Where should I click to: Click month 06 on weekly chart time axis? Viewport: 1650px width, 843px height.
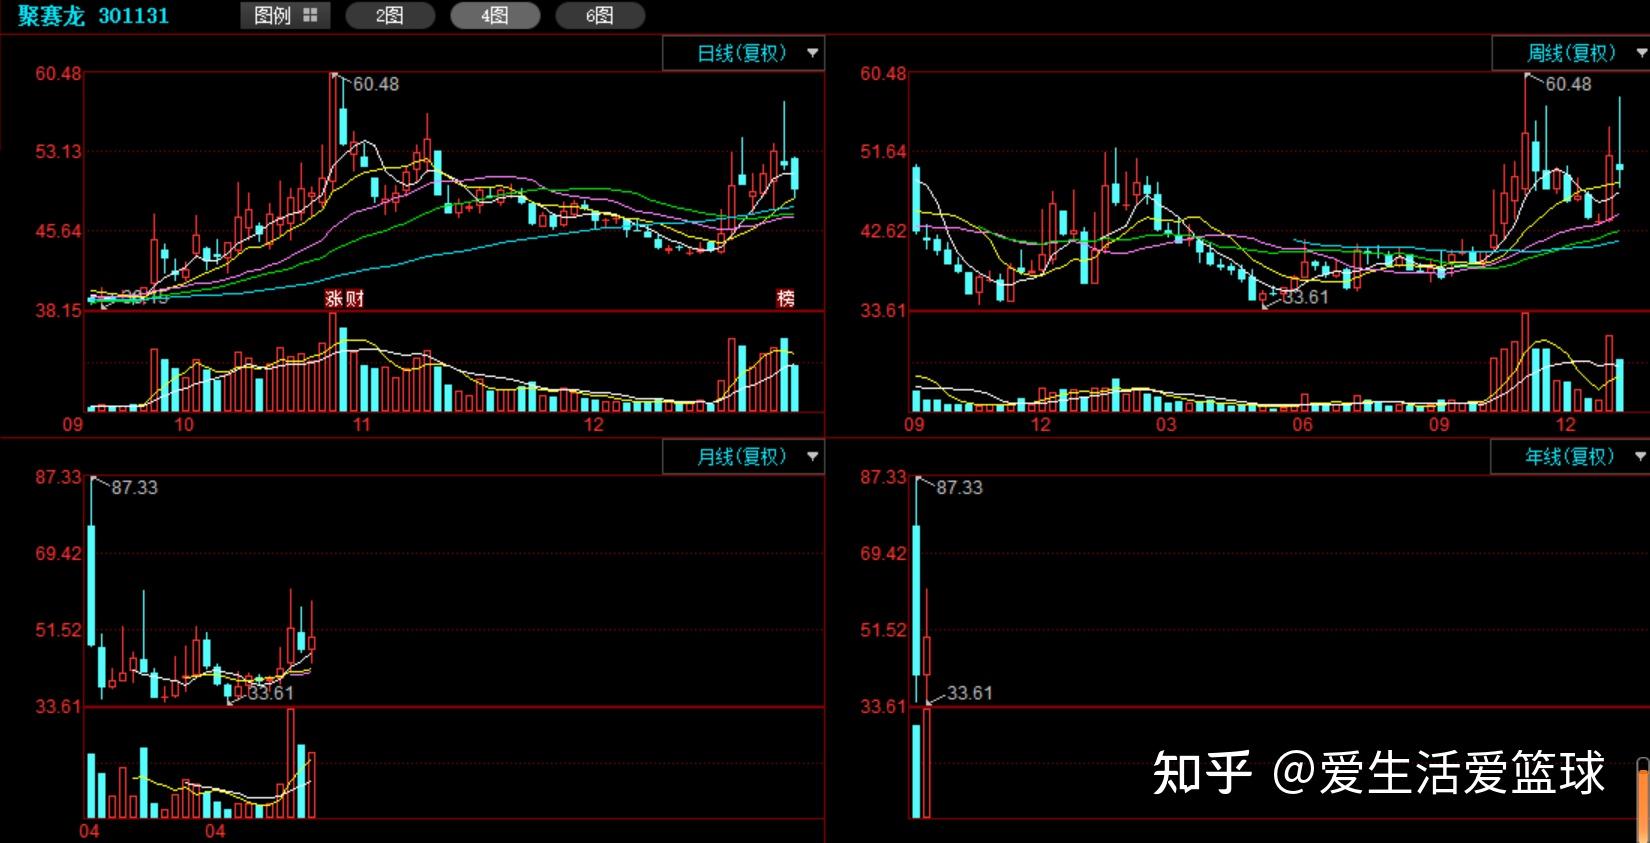(1302, 424)
